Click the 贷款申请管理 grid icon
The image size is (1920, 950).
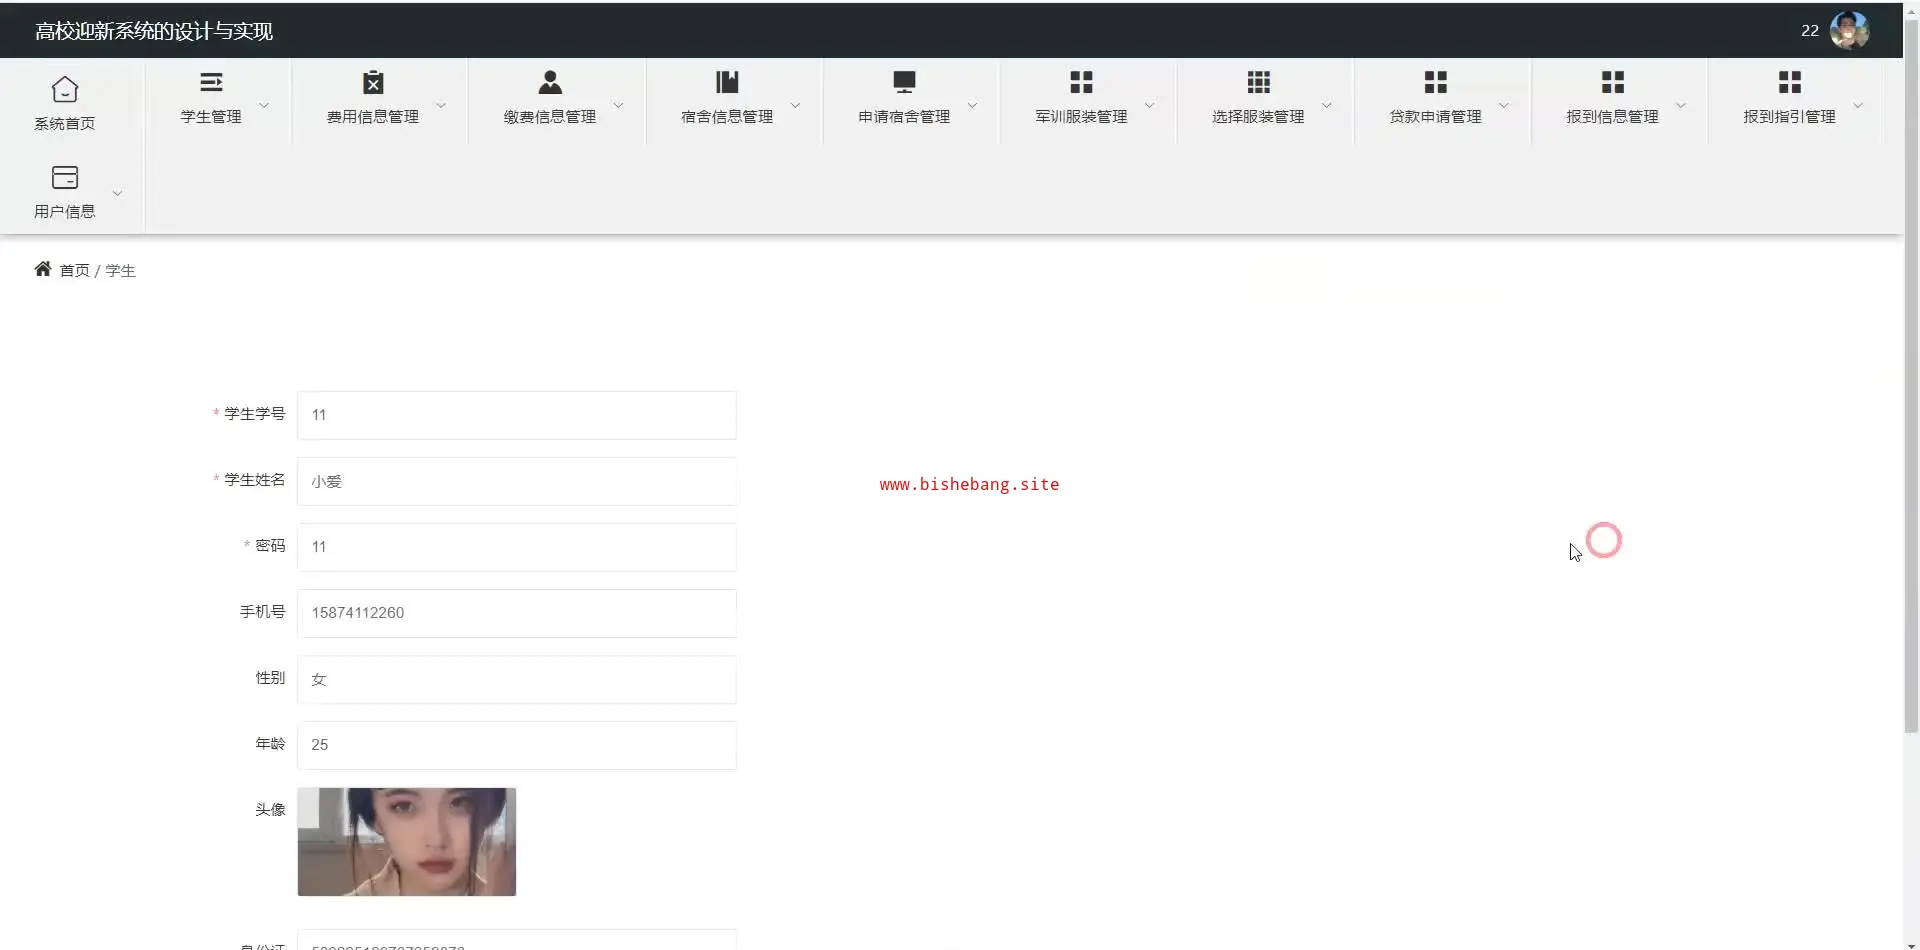pyautogui.click(x=1435, y=82)
